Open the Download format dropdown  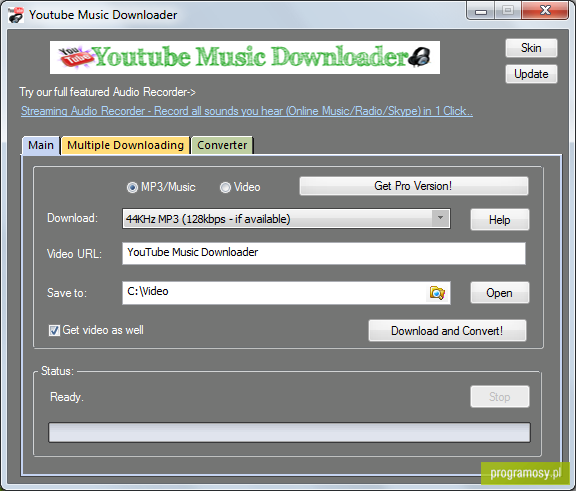(x=286, y=219)
